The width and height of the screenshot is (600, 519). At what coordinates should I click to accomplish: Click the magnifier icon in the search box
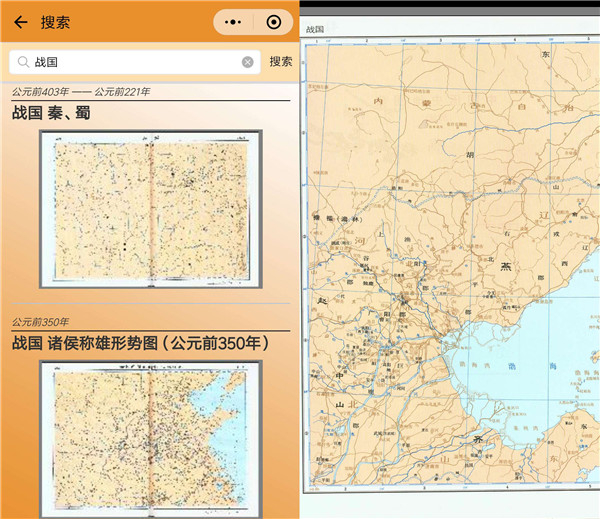click(24, 62)
